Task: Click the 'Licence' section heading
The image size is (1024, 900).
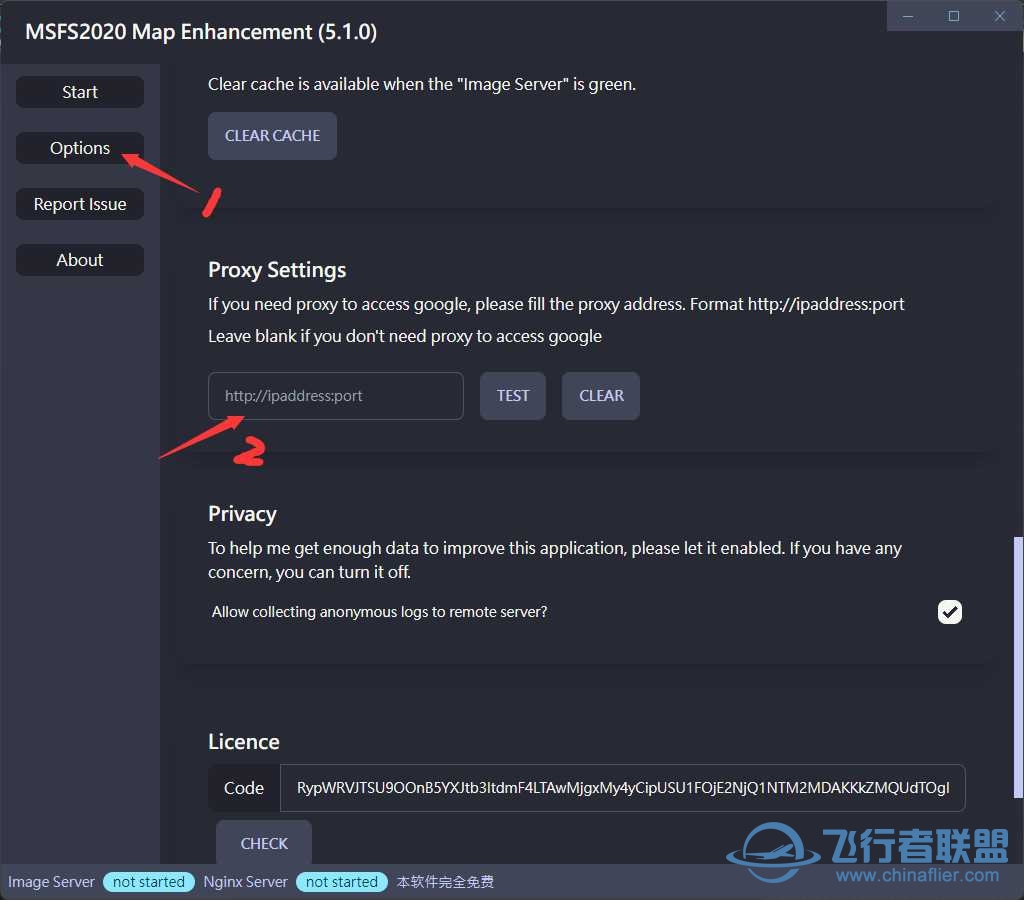Action: pos(244,742)
